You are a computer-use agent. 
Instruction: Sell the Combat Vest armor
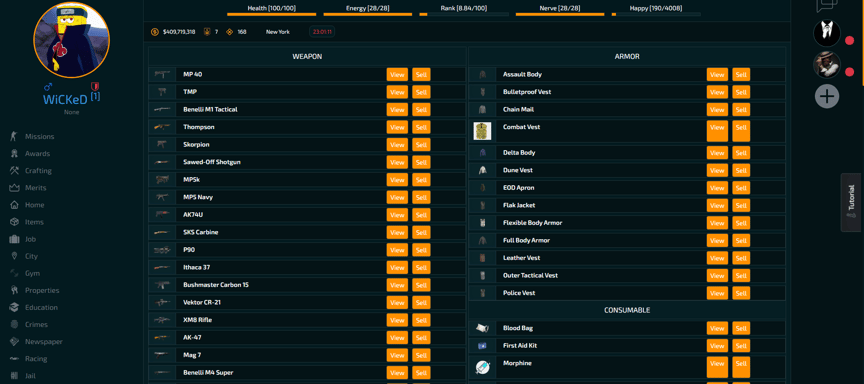click(741, 131)
